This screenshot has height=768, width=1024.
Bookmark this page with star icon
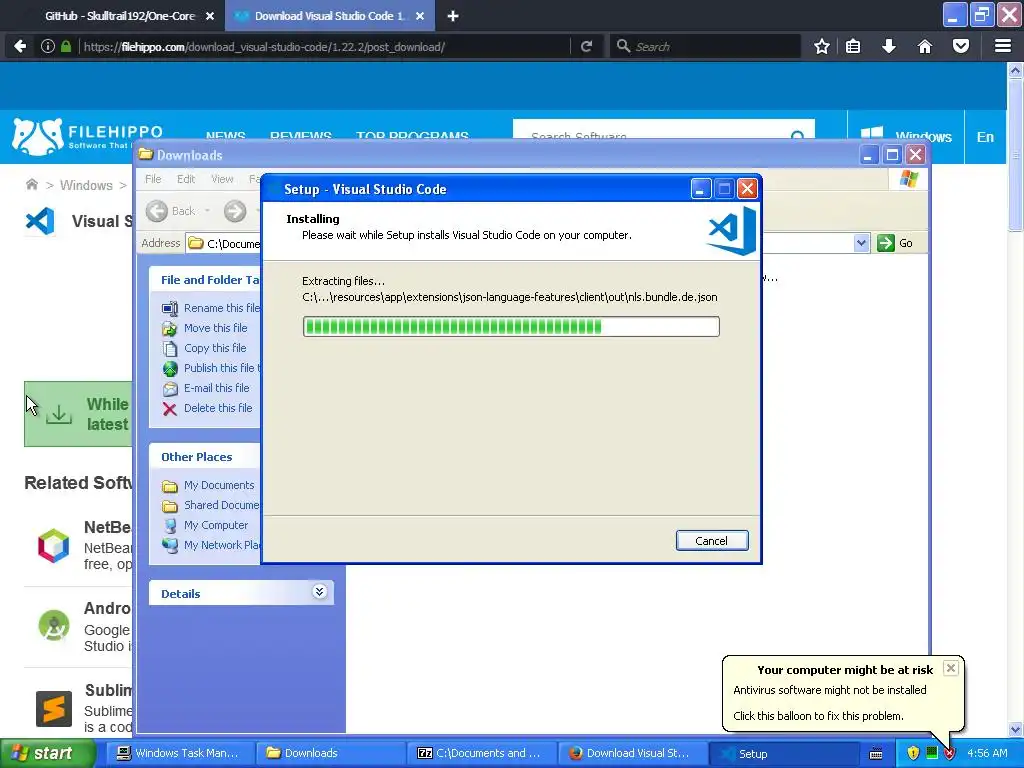822,46
